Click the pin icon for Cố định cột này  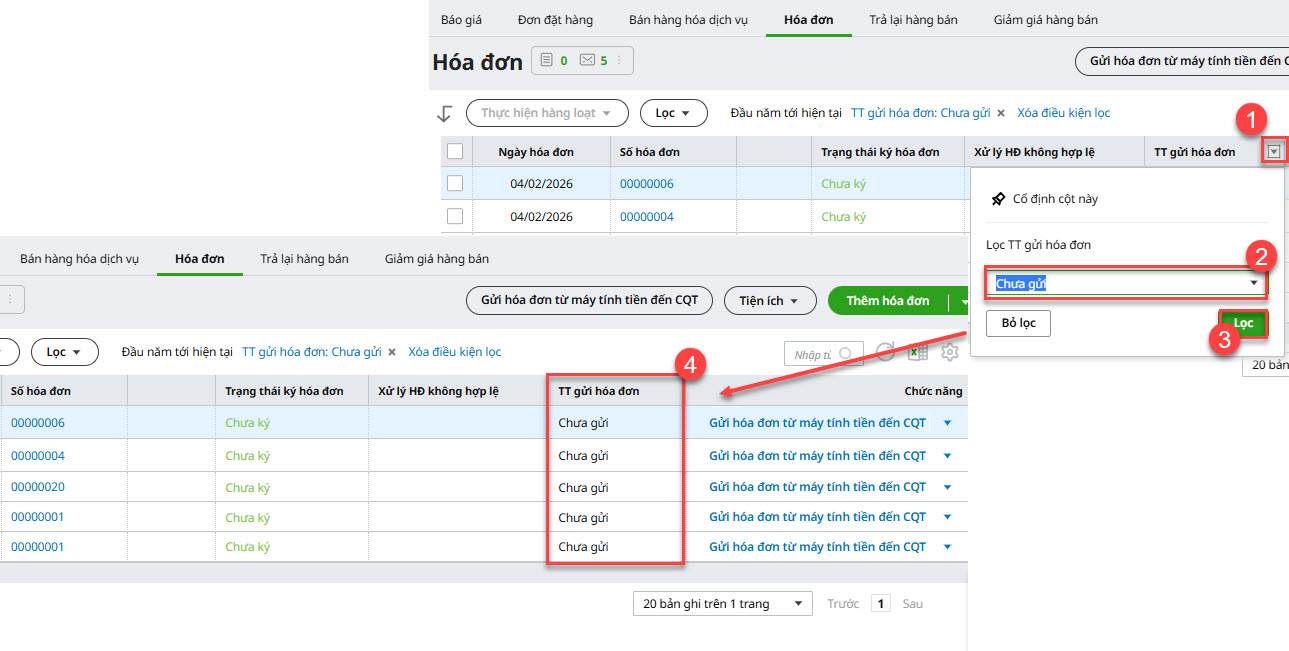tap(998, 199)
